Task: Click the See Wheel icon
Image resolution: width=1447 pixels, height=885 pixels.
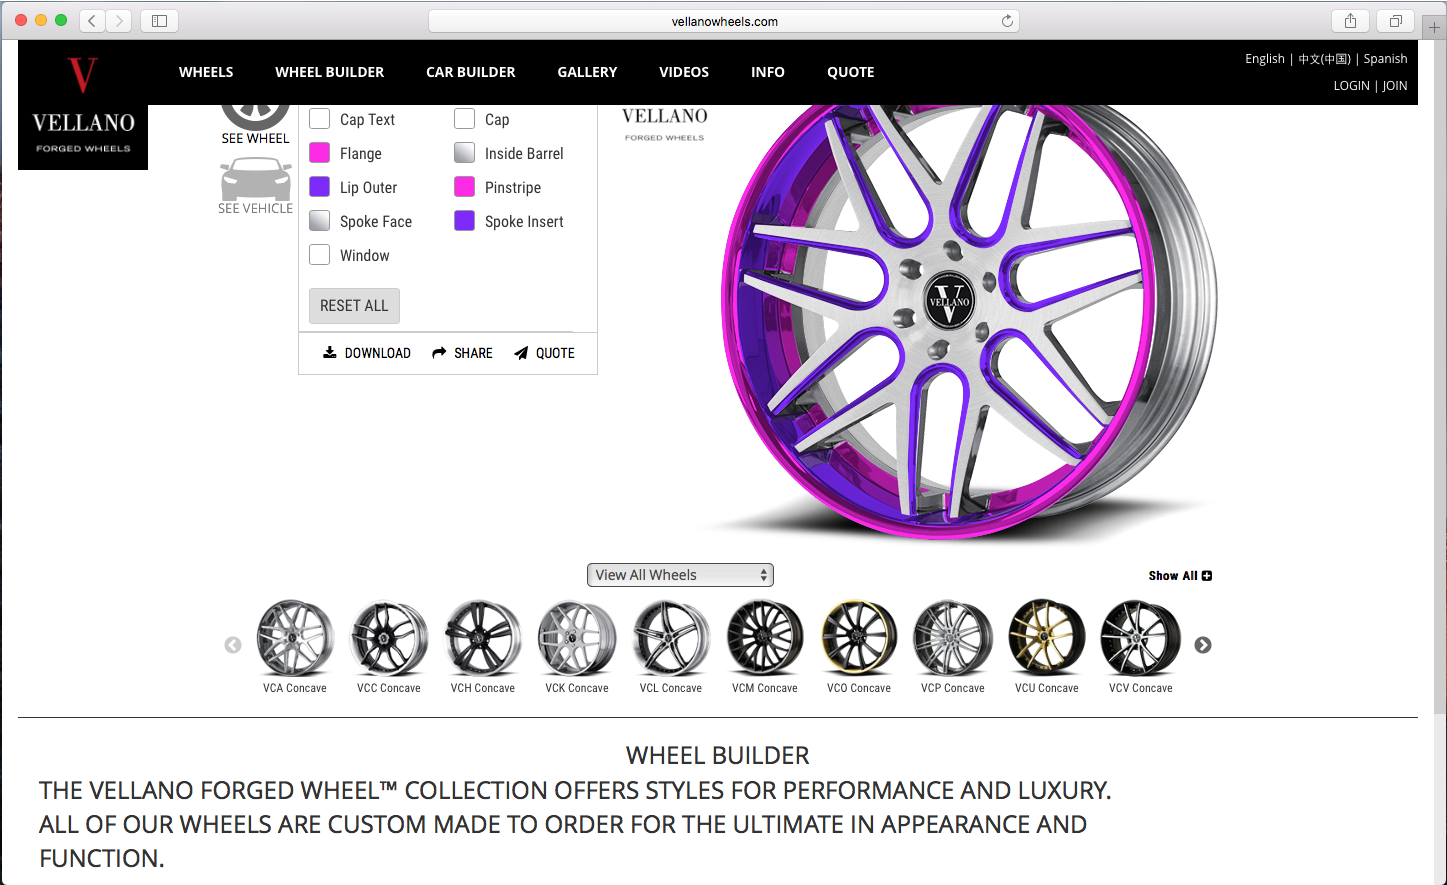Action: tap(255, 117)
